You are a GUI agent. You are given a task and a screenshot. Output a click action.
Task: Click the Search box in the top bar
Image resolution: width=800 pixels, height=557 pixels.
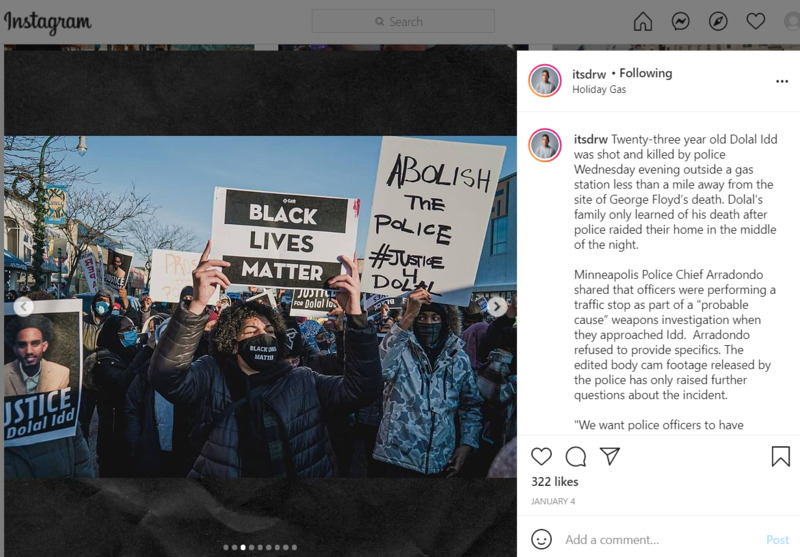click(403, 21)
